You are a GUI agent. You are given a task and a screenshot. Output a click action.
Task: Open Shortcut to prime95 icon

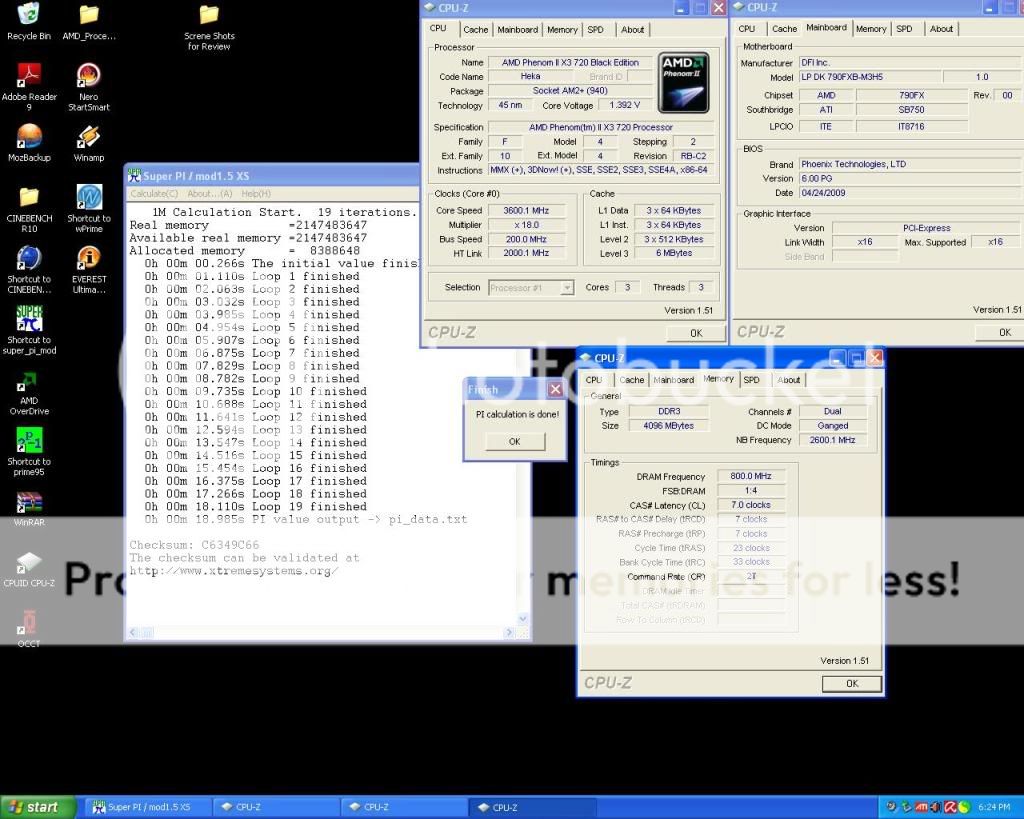29,452
